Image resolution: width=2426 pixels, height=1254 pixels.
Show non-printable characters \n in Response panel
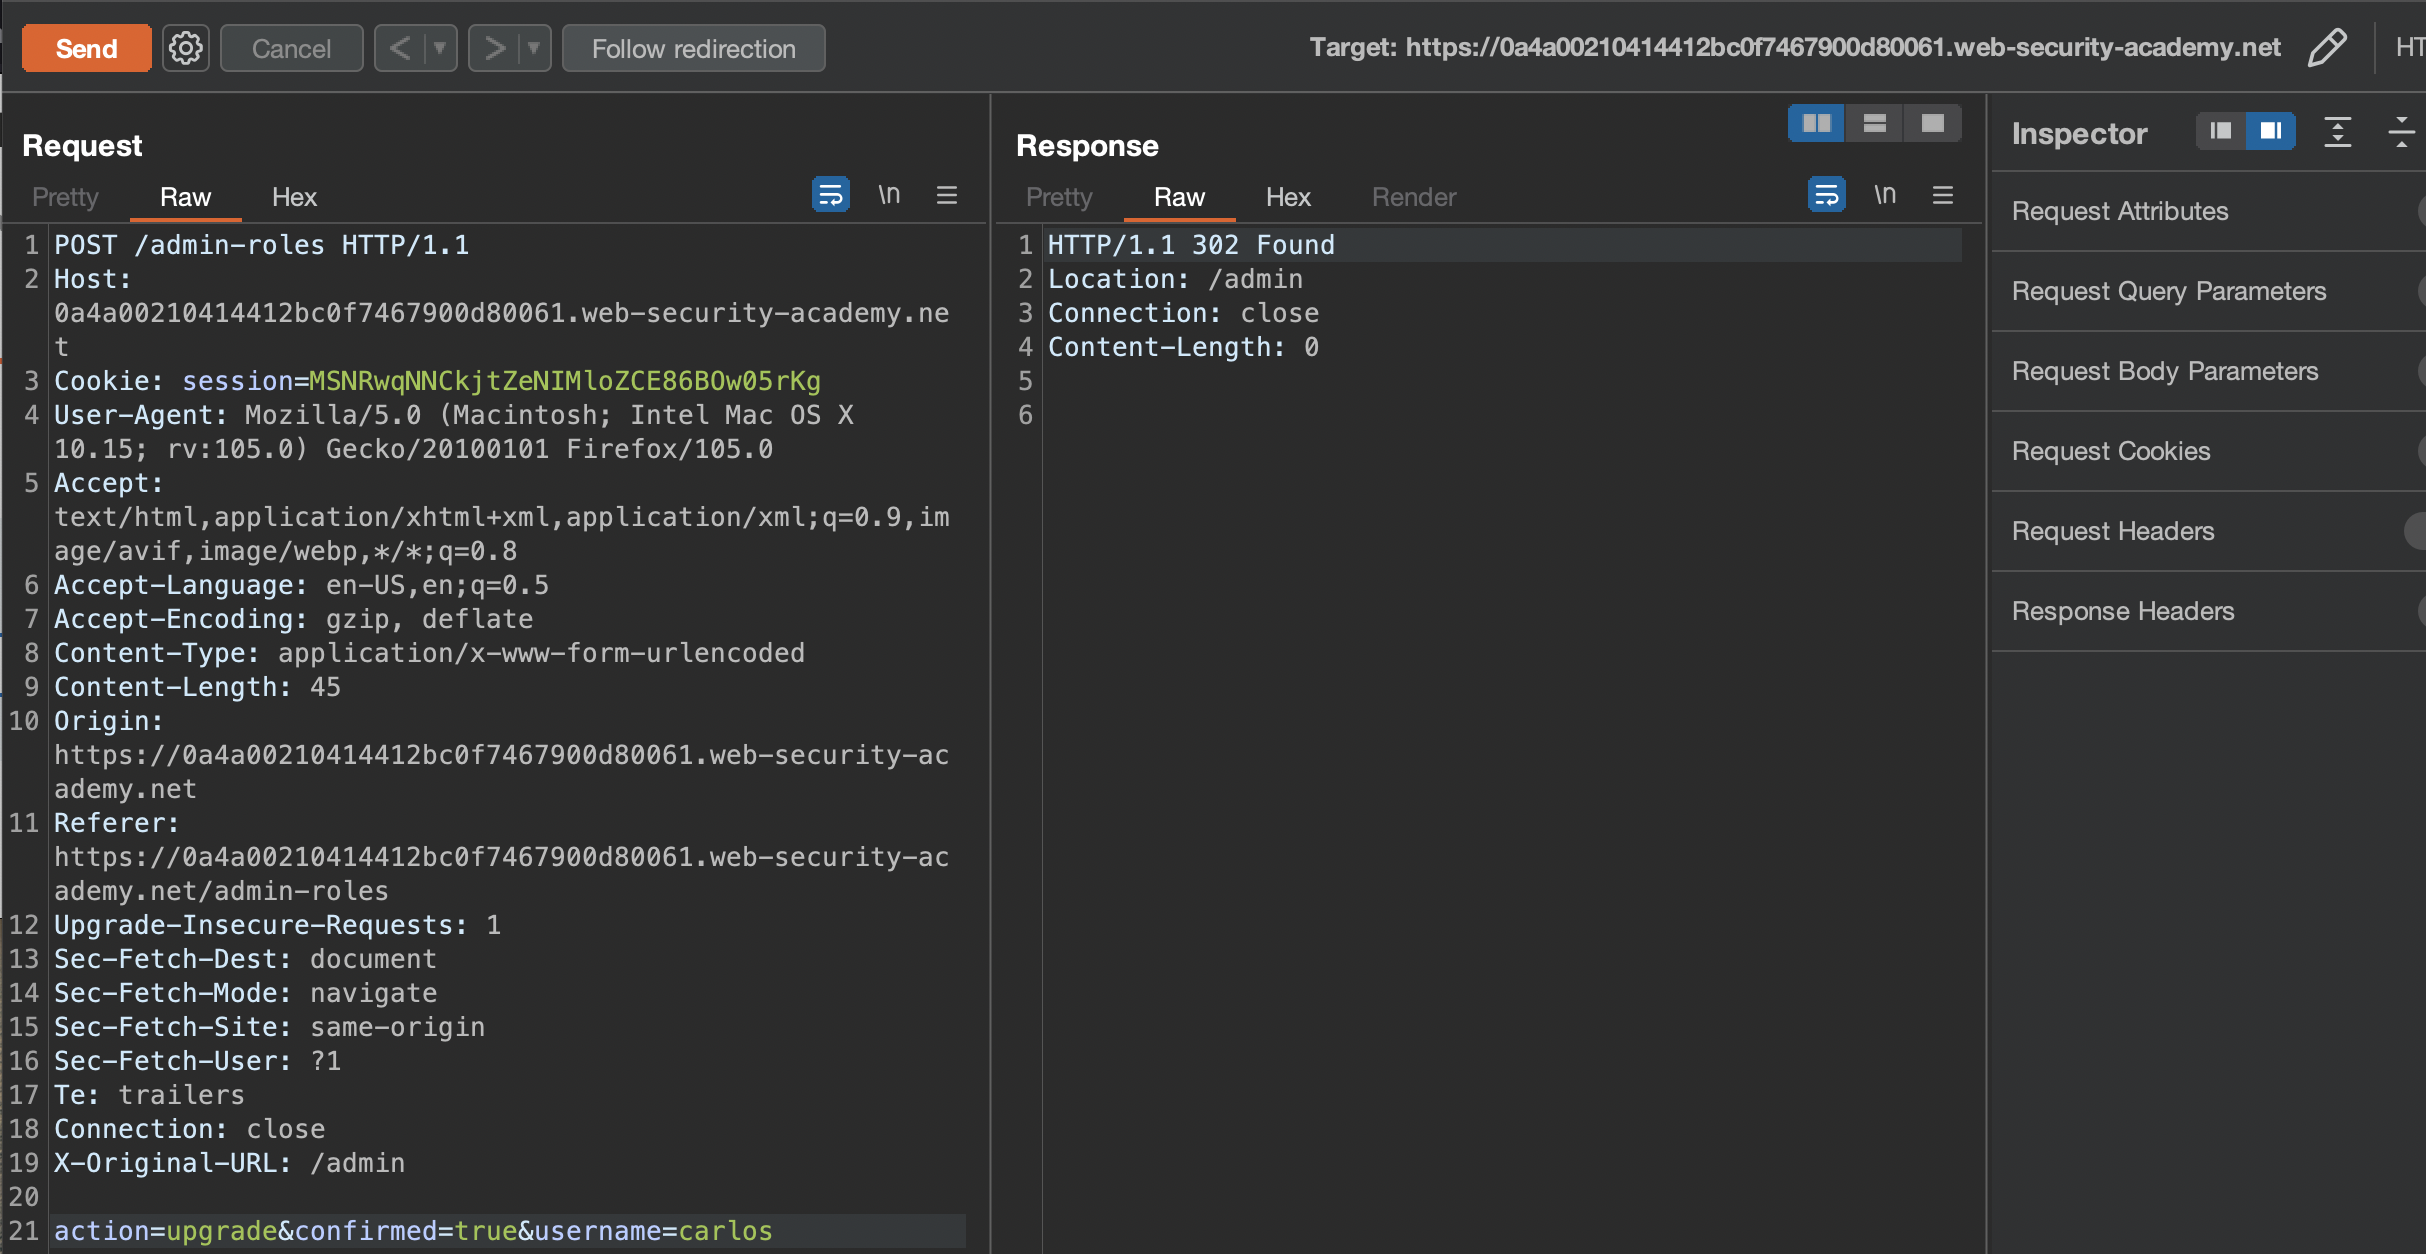pos(1885,195)
